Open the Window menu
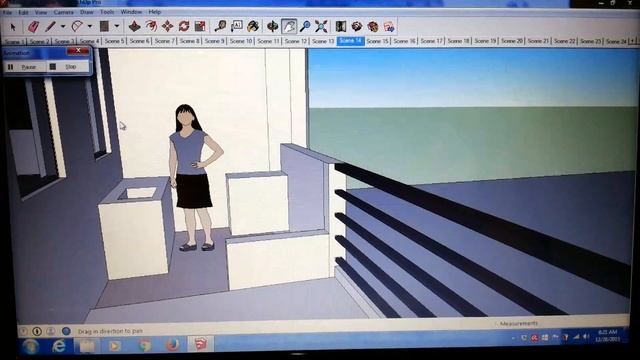The width and height of the screenshot is (640, 360). pyautogui.click(x=131, y=12)
